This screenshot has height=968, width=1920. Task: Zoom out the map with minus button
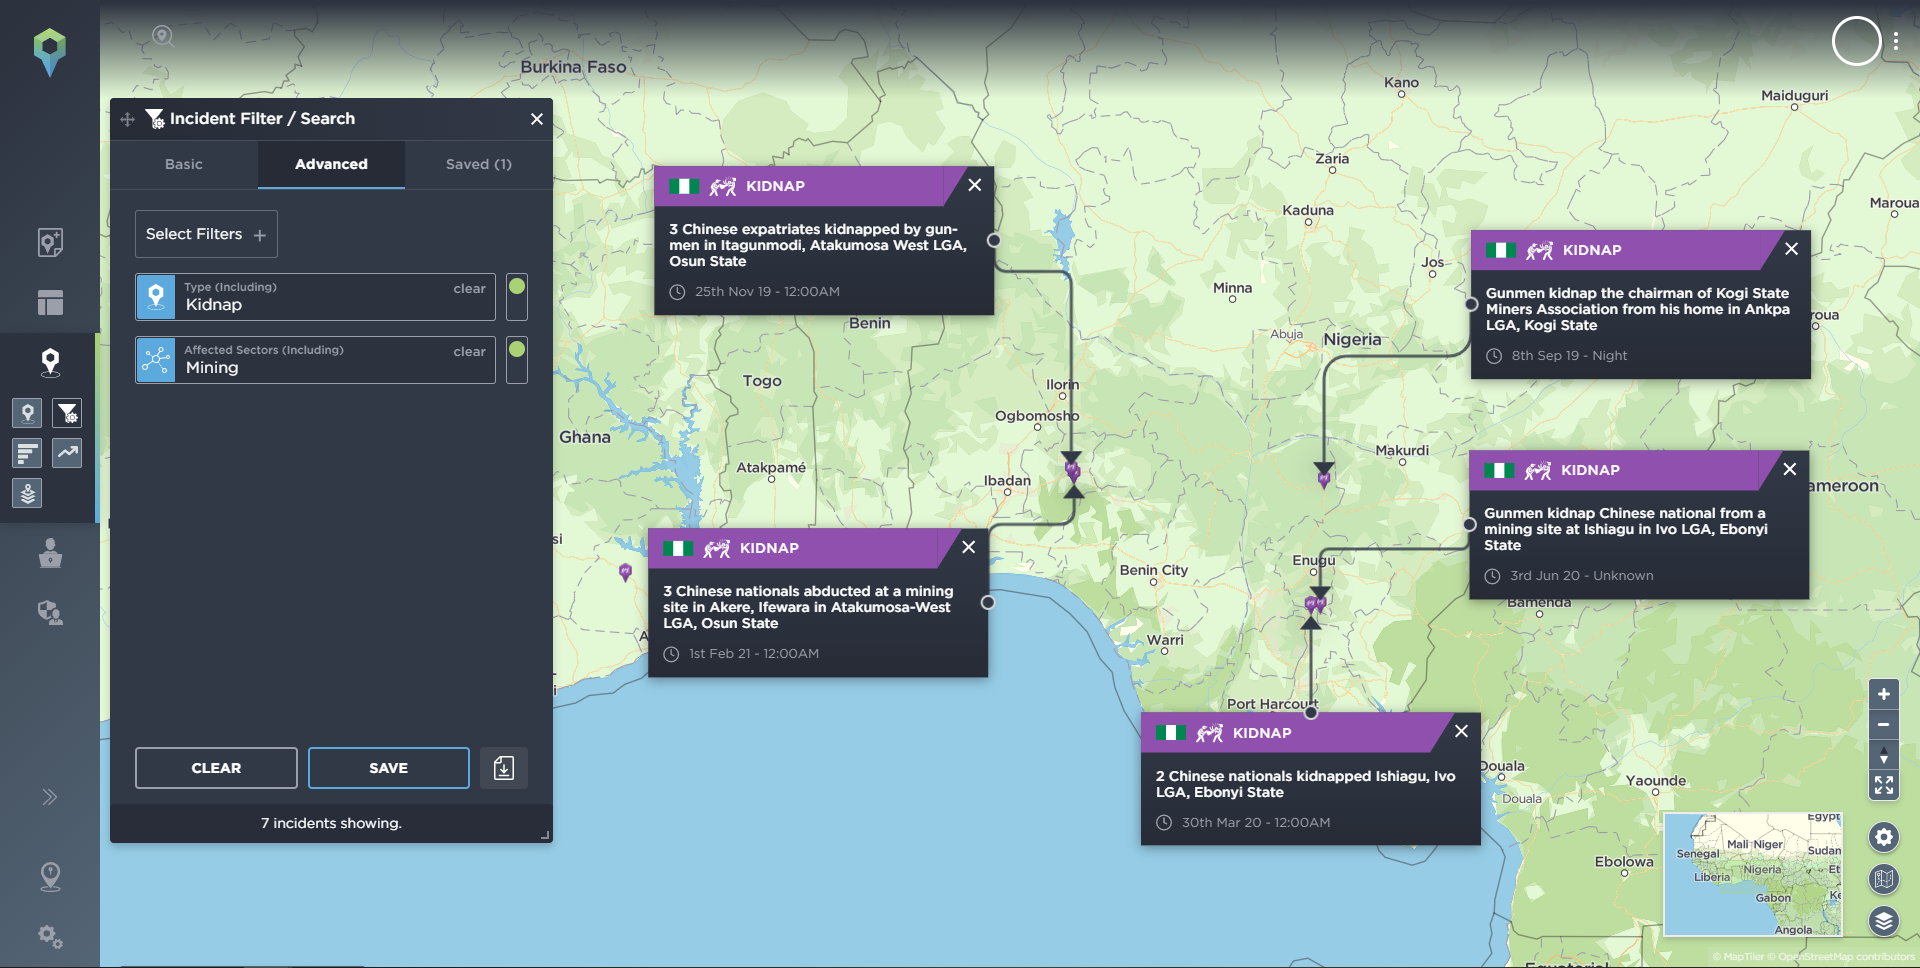tap(1884, 724)
